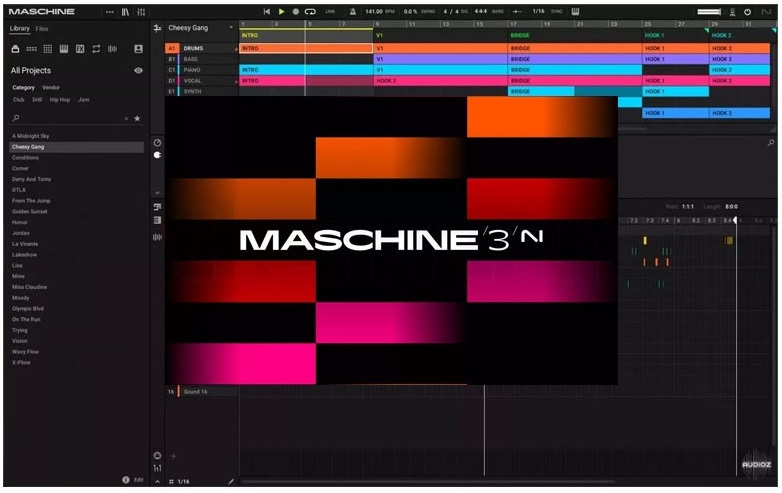The image size is (782, 493).
Task: Select the Golden Sunset project in list
Action: click(x=28, y=212)
